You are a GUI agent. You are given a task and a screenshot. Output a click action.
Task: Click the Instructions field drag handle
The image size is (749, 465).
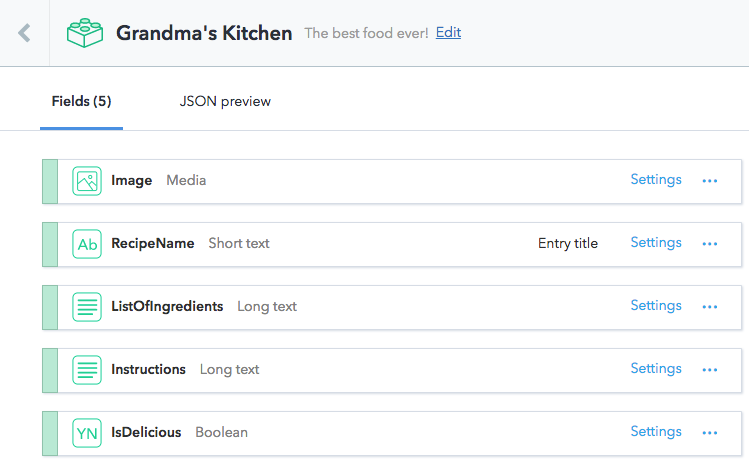pos(50,370)
